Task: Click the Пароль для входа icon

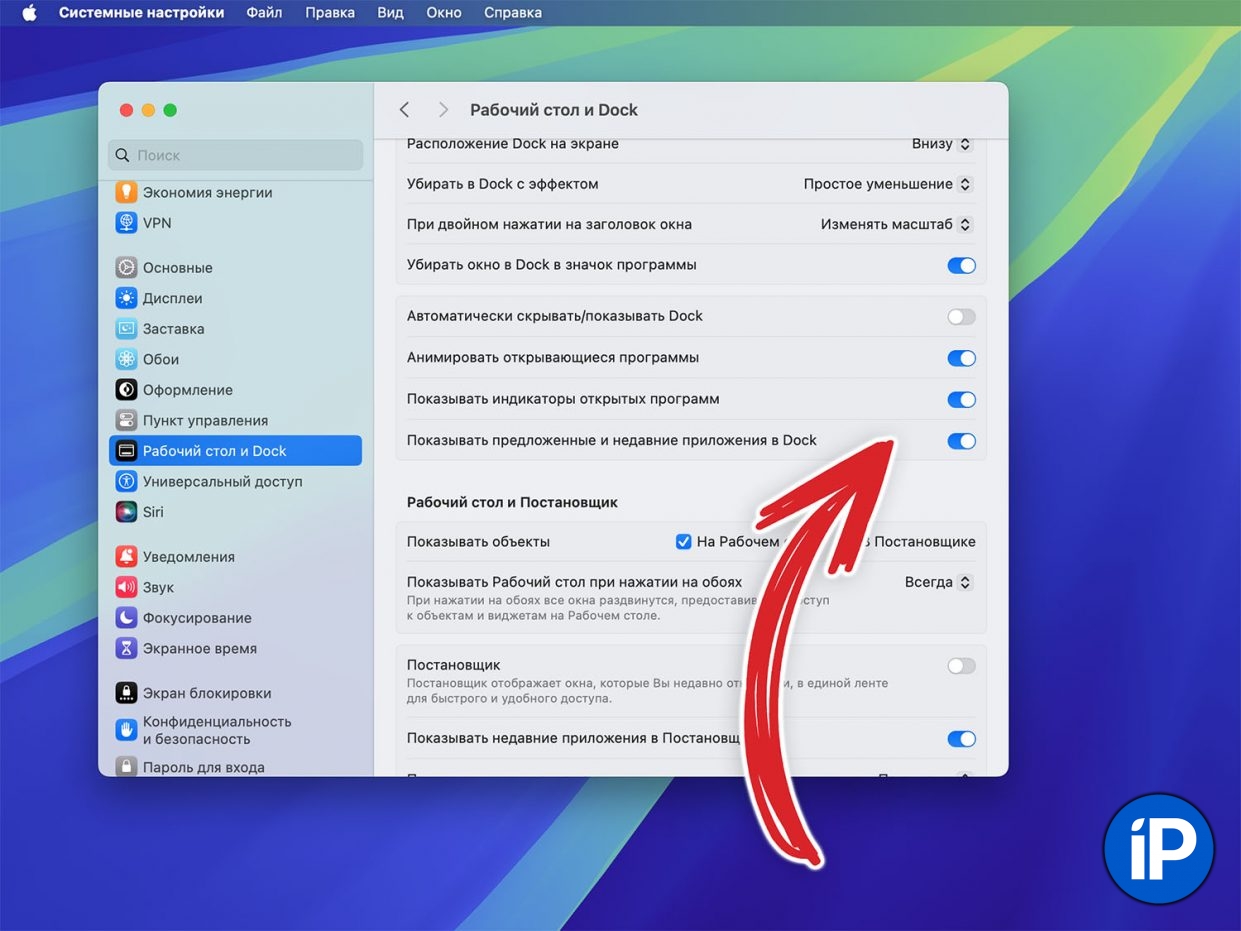Action: pos(126,767)
